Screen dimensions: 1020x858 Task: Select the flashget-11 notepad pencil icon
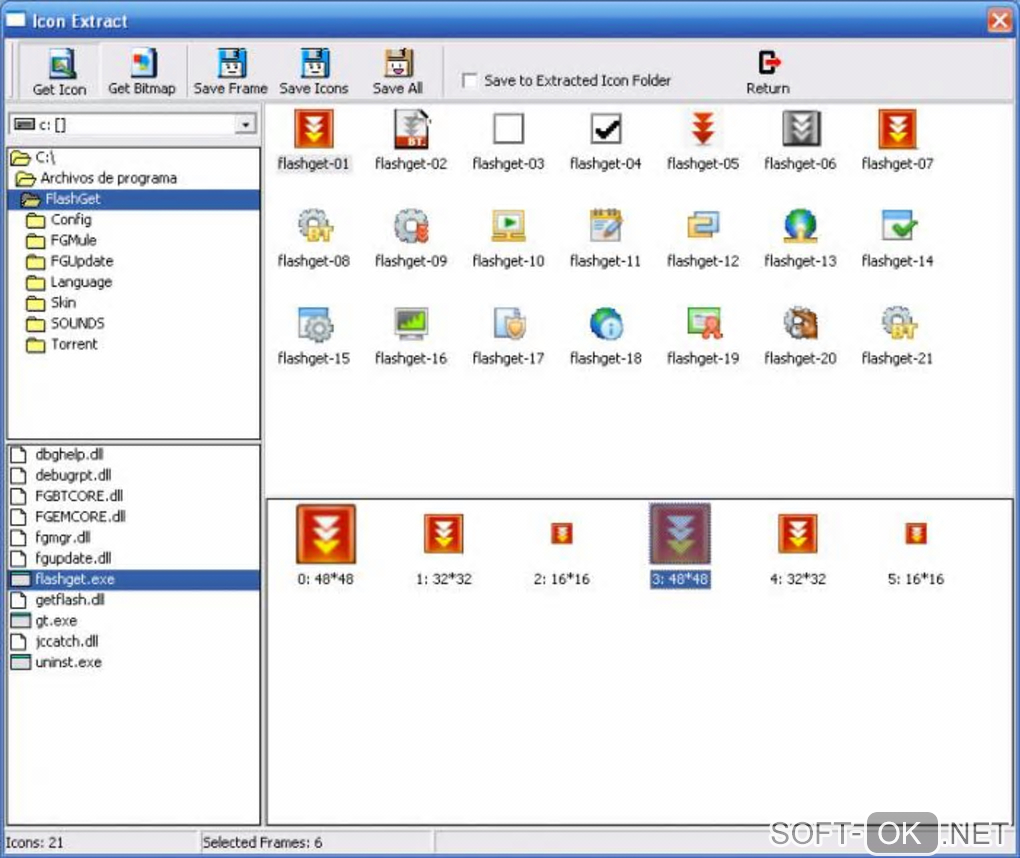[606, 237]
